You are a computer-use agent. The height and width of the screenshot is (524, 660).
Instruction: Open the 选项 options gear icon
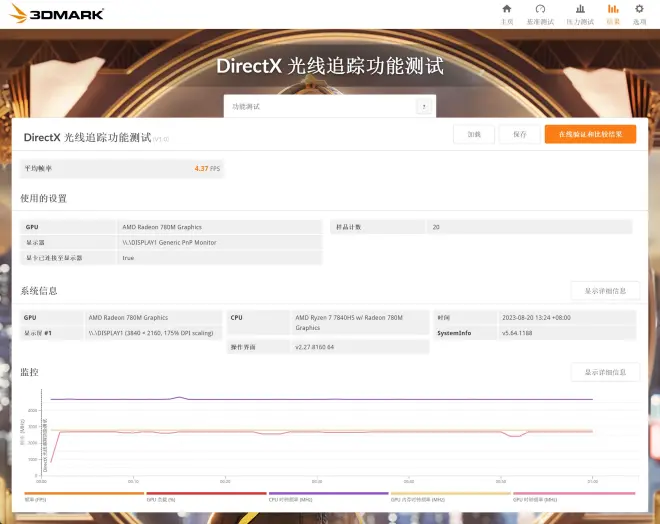click(x=639, y=13)
